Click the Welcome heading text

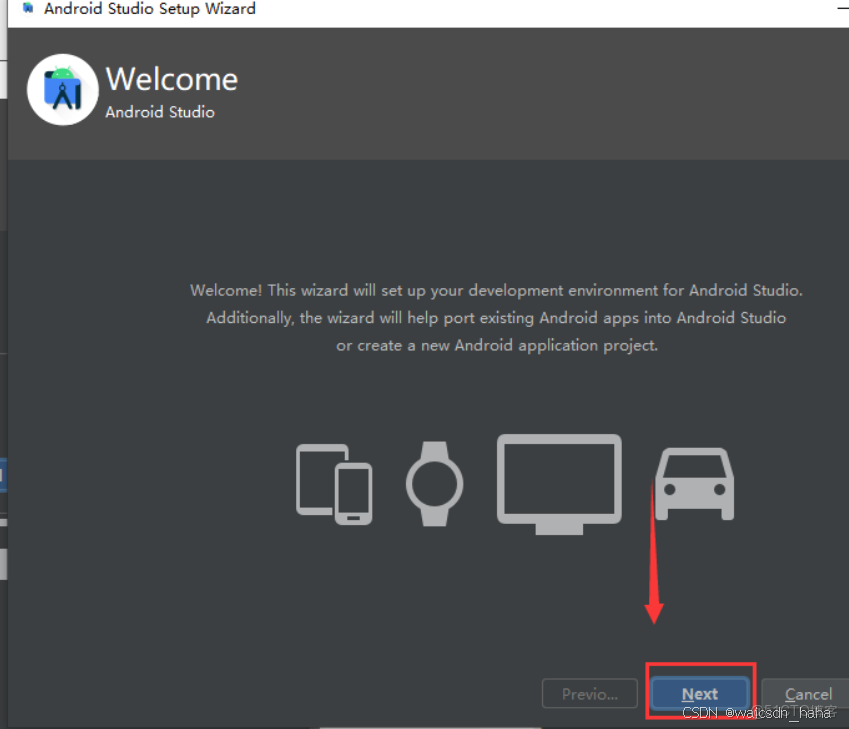coord(171,79)
